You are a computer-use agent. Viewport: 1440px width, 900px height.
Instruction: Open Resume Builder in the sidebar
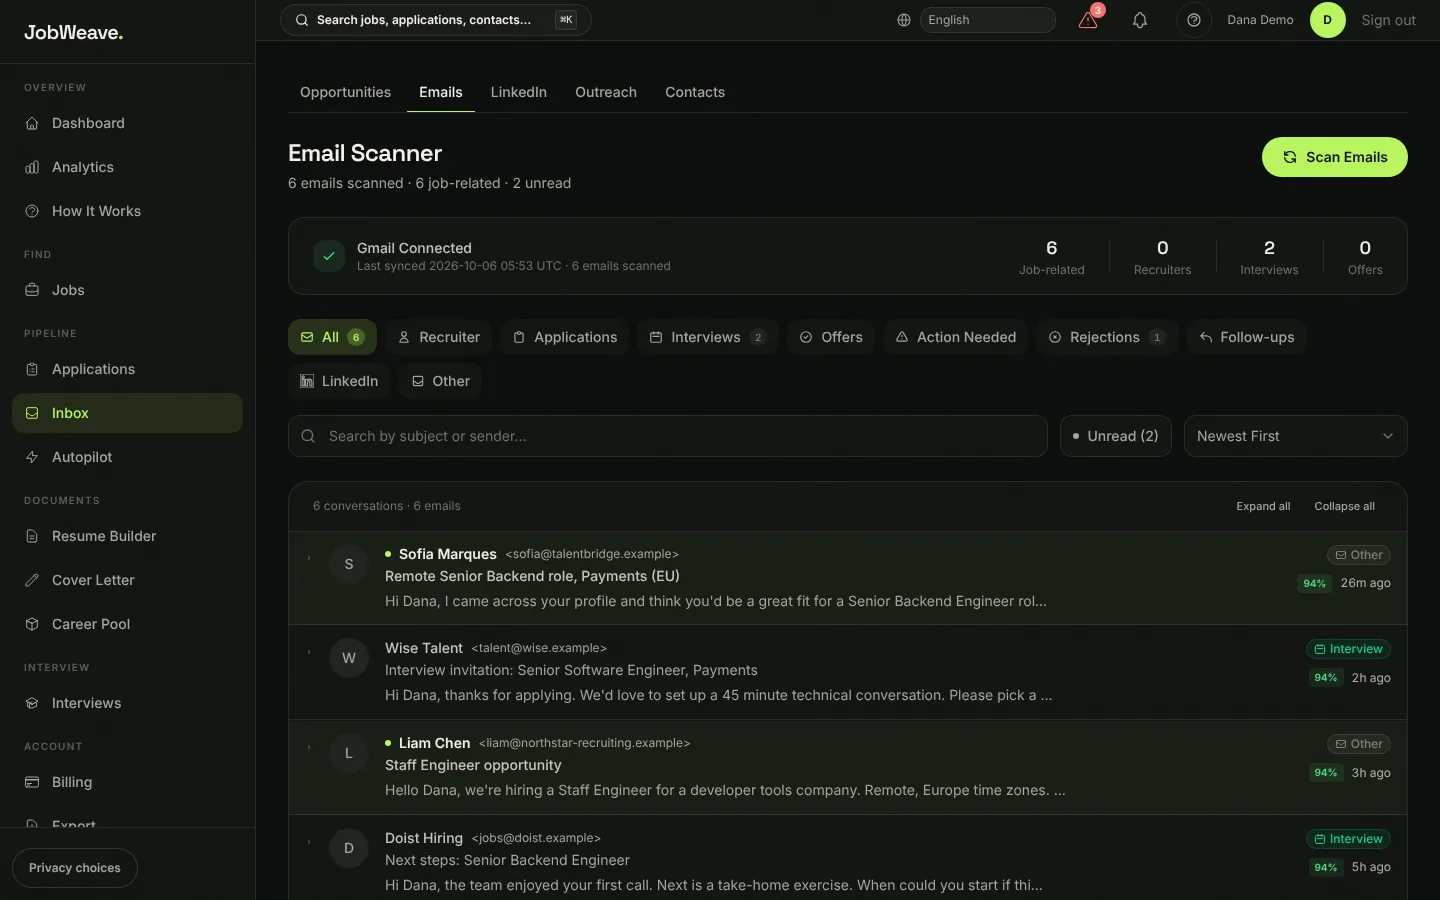tap(127, 536)
